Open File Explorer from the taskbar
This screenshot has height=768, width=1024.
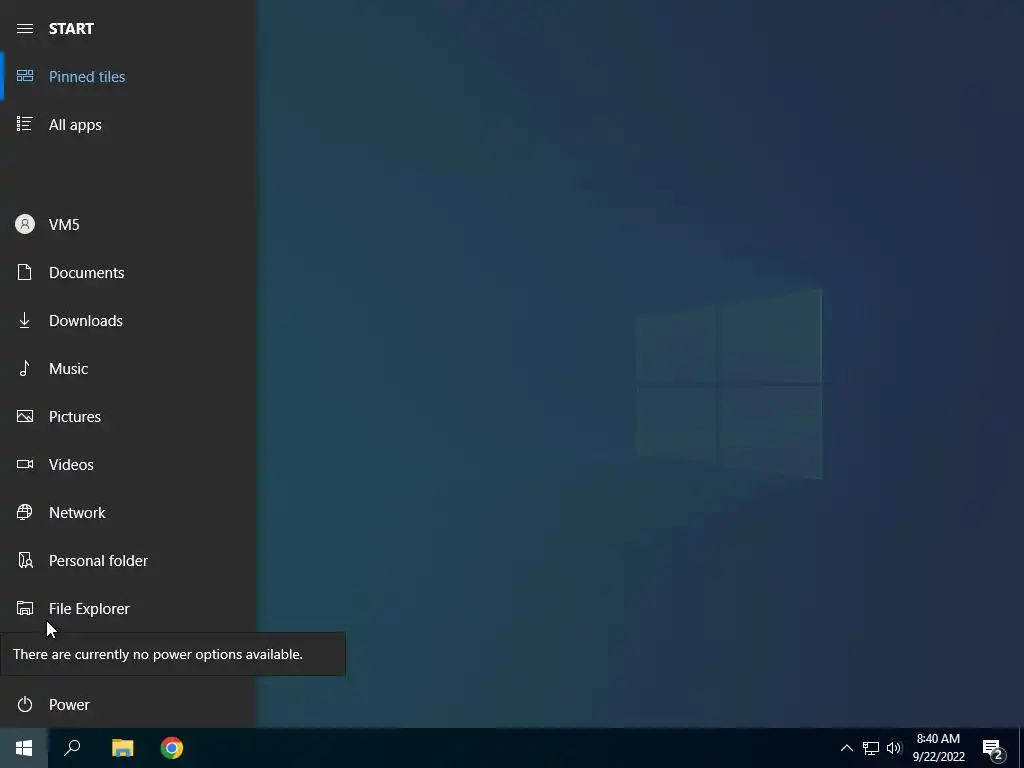(x=122, y=748)
